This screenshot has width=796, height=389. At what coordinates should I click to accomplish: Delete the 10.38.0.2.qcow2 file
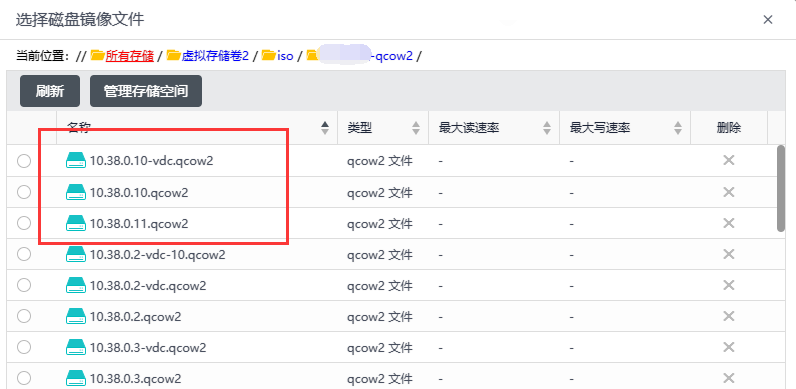tap(728, 316)
